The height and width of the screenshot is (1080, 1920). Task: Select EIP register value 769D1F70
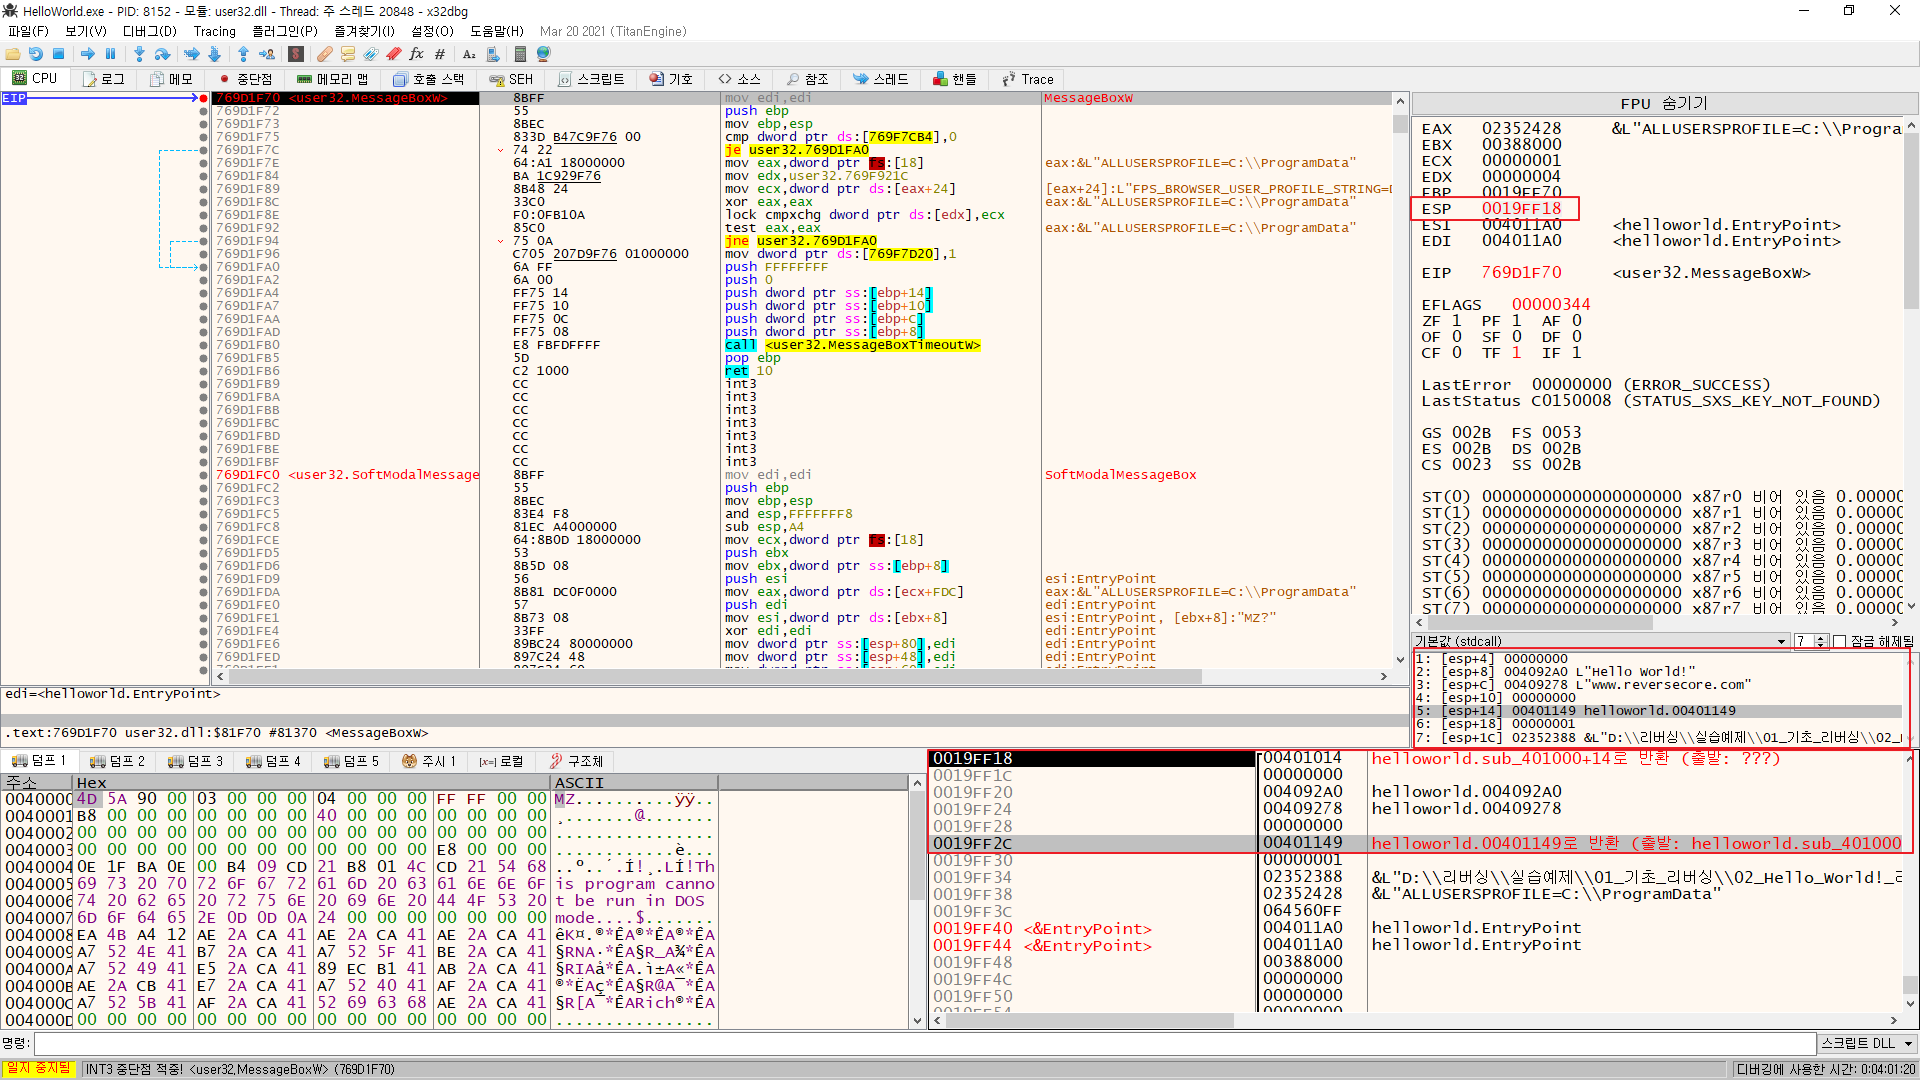click(x=1521, y=272)
